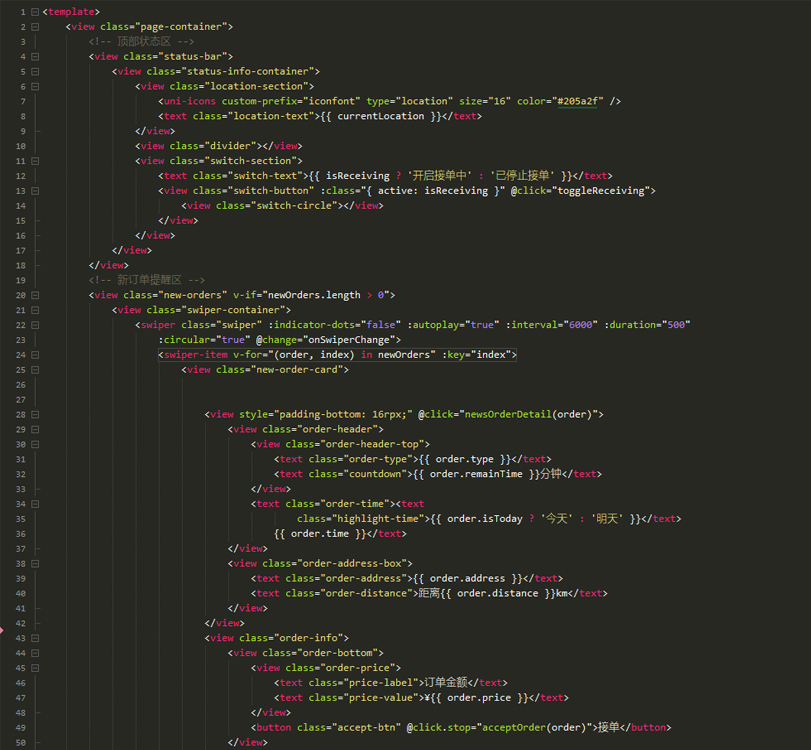The height and width of the screenshot is (750, 811).
Task: Collapse the switch-button fold on line 13
Action: tap(35, 191)
